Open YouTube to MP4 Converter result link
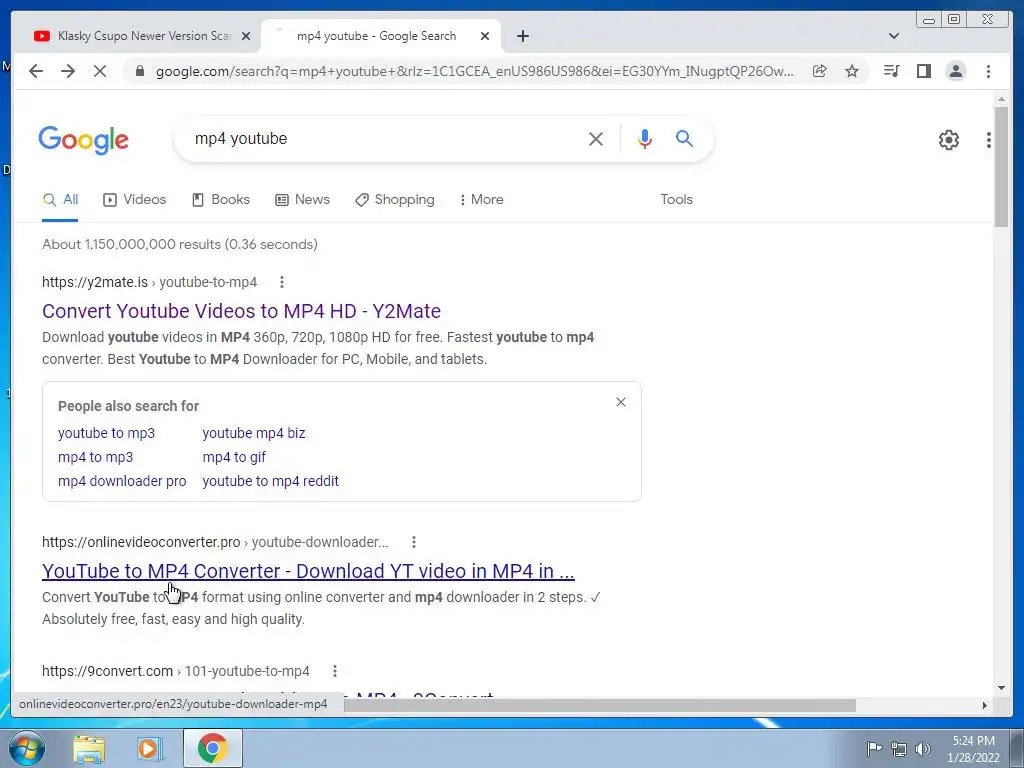This screenshot has height=768, width=1024. pos(308,571)
